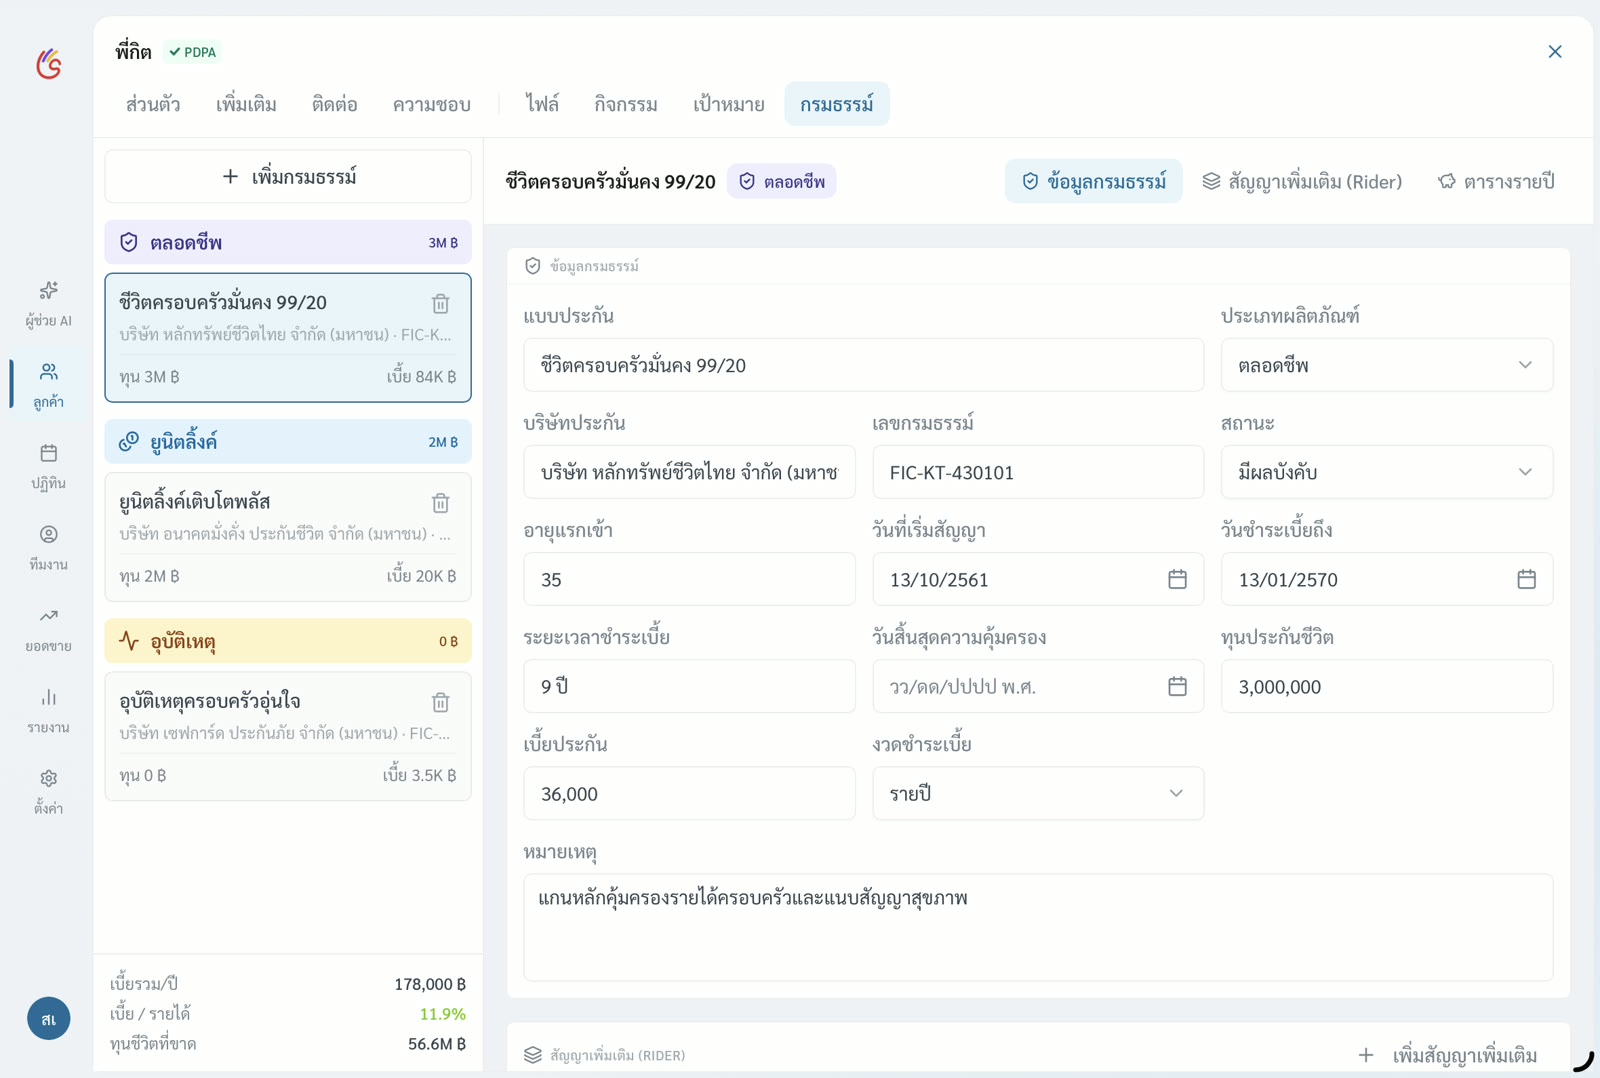Click the PDPA badge next to name
1600x1078 pixels.
193,52
